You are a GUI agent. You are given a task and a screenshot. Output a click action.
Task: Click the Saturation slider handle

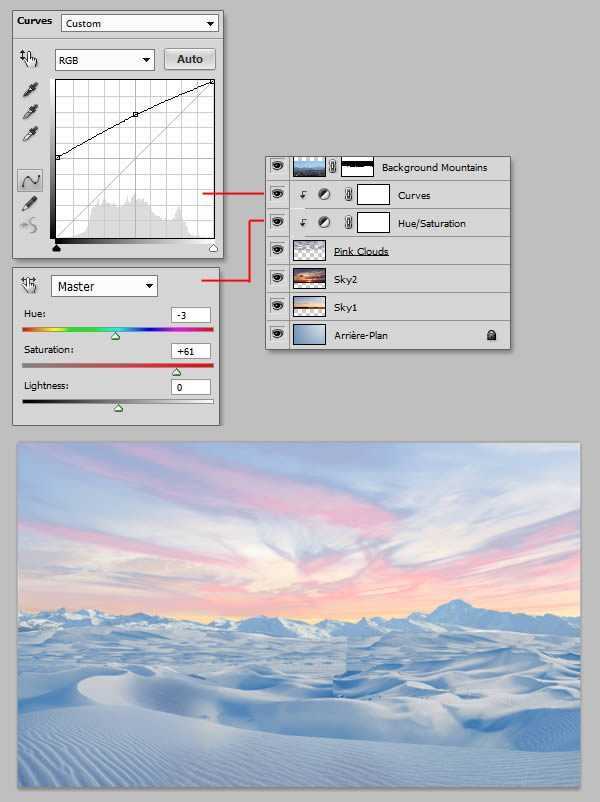click(177, 371)
